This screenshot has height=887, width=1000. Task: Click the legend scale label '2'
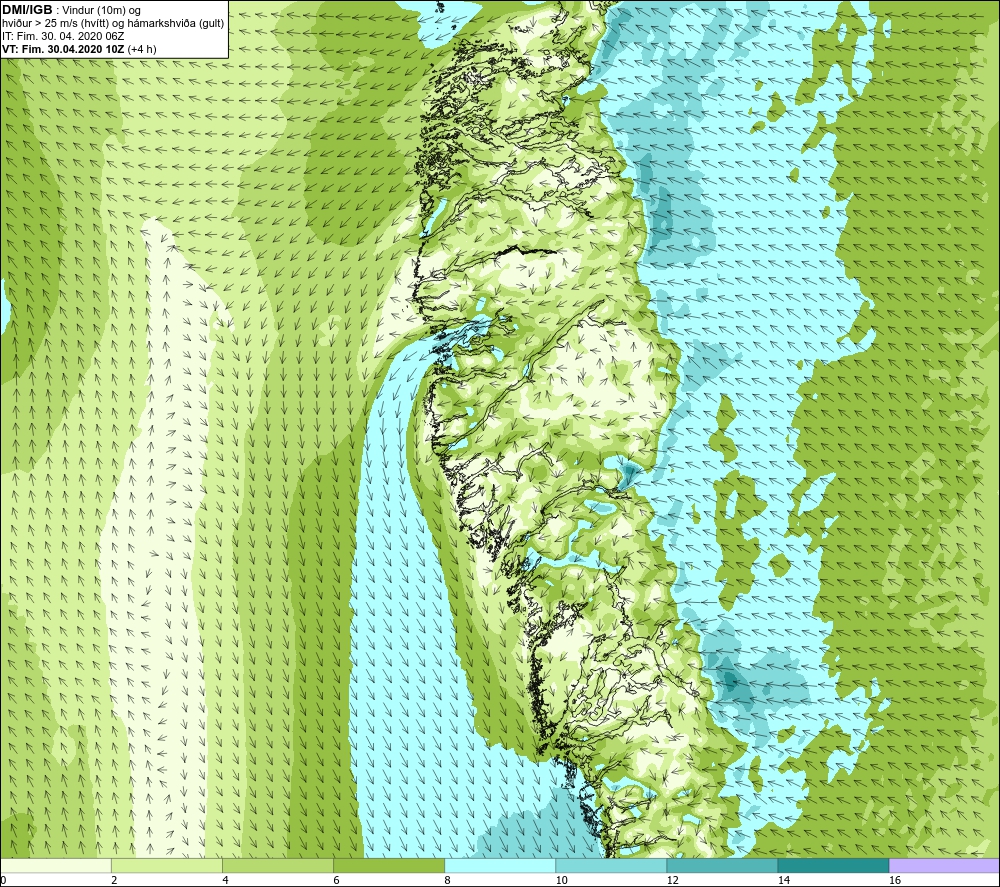[114, 880]
